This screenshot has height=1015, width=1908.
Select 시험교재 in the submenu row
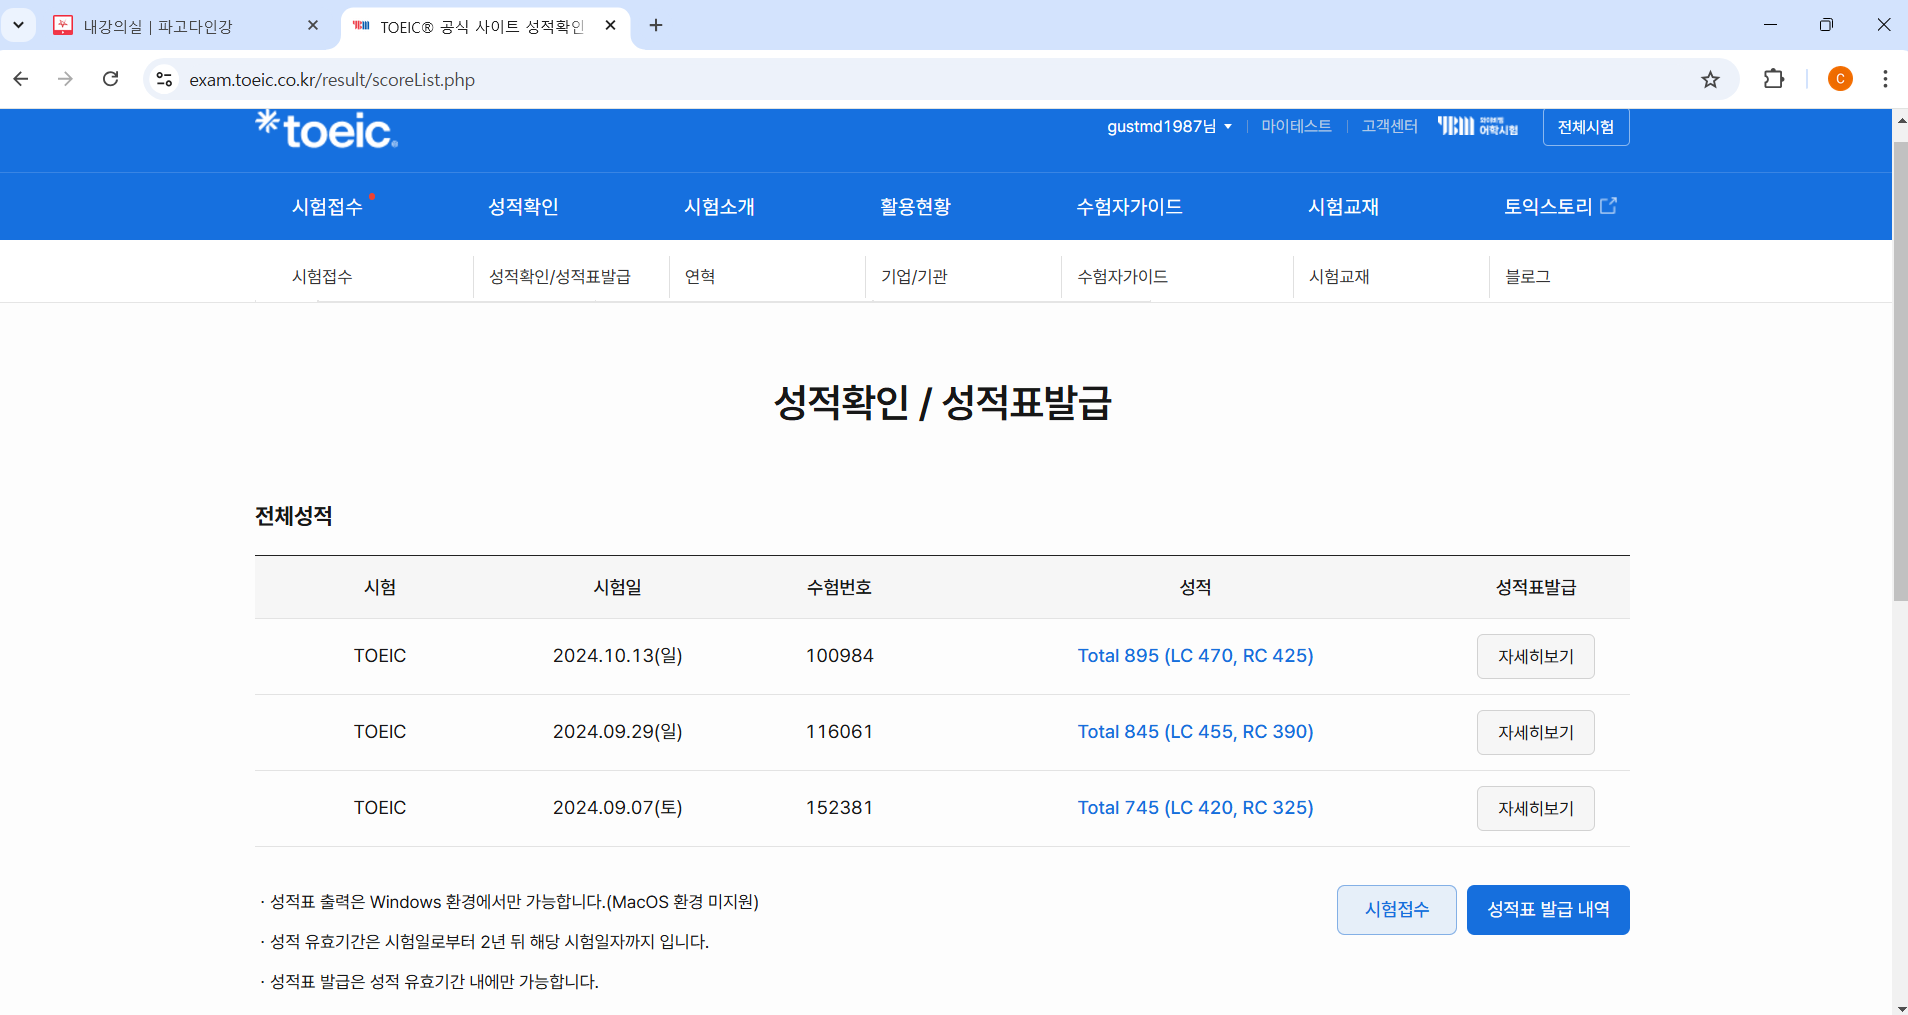click(x=1339, y=276)
